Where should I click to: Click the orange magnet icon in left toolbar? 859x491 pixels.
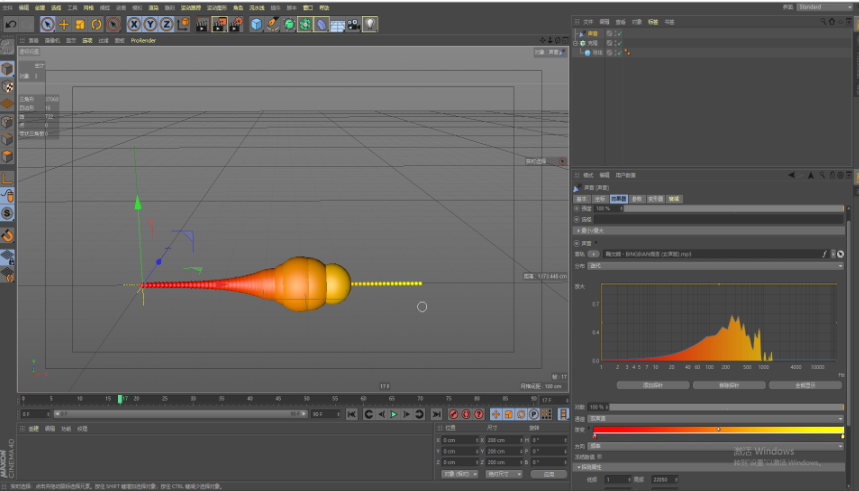click(7, 236)
